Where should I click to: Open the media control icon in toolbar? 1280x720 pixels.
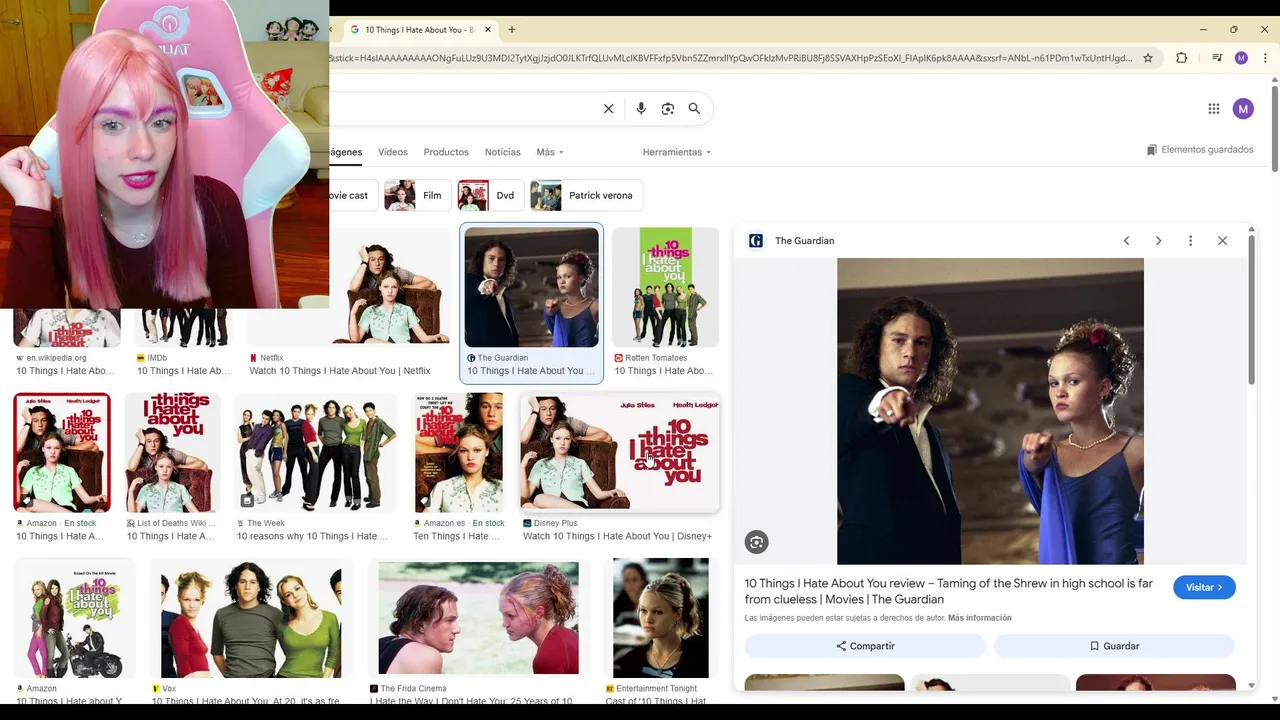pyautogui.click(x=1216, y=58)
